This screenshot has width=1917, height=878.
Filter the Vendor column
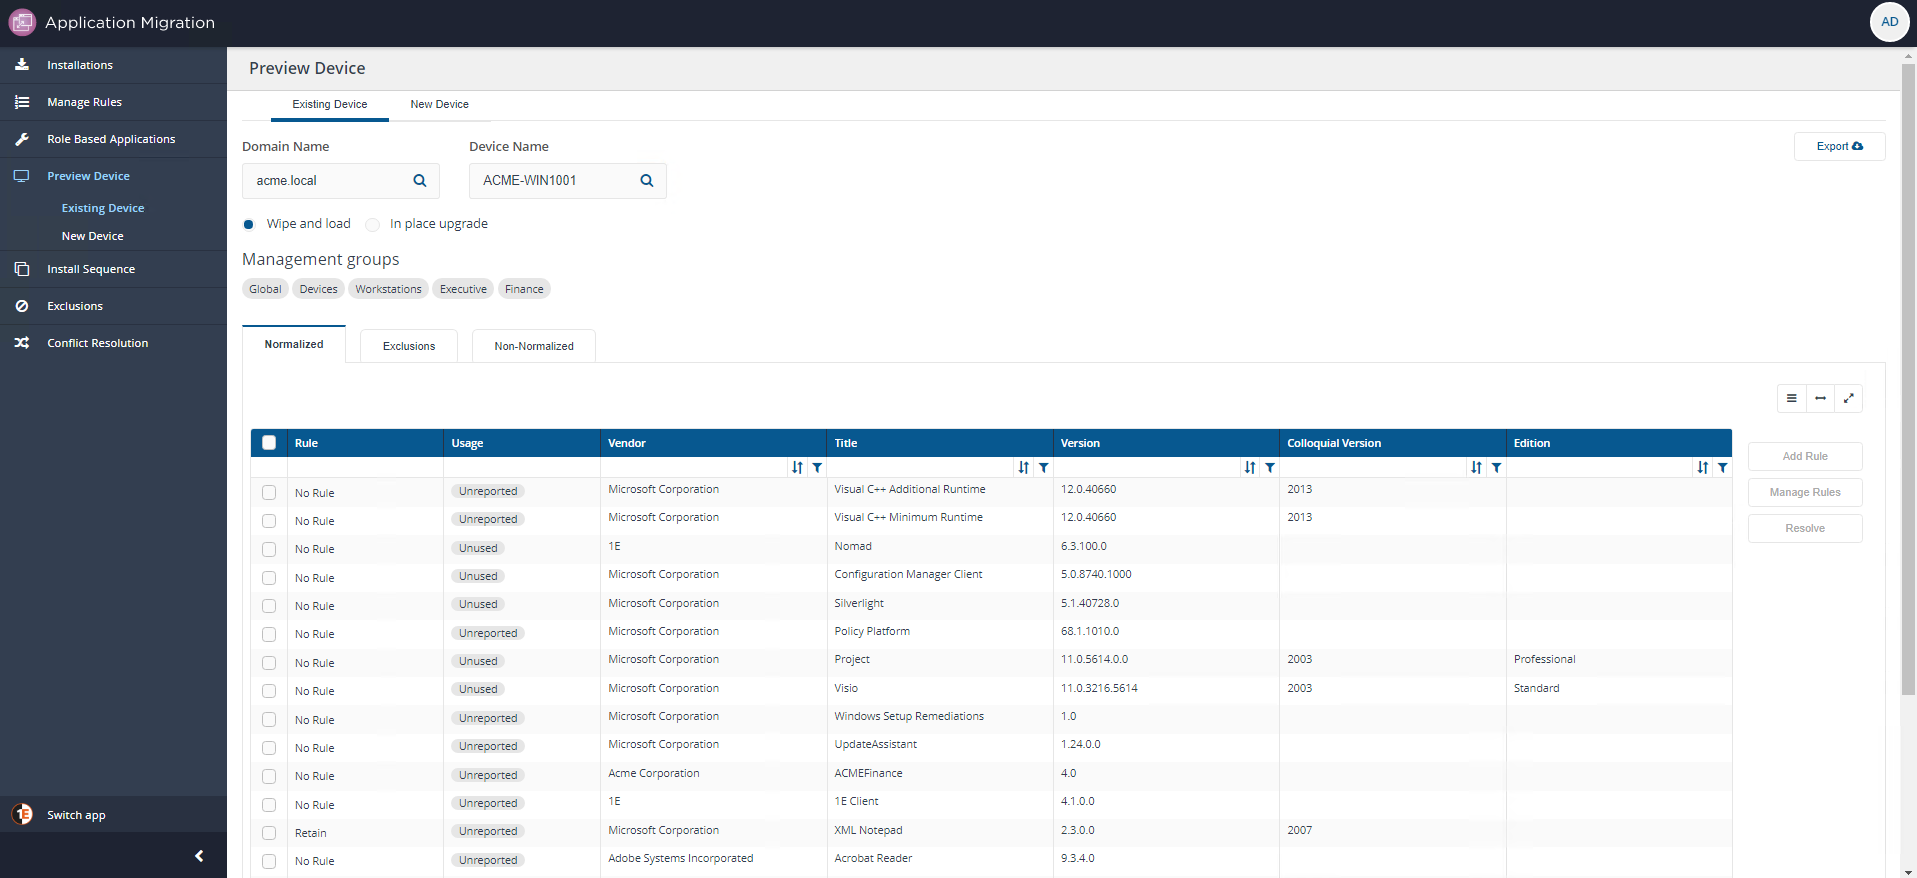coord(817,467)
